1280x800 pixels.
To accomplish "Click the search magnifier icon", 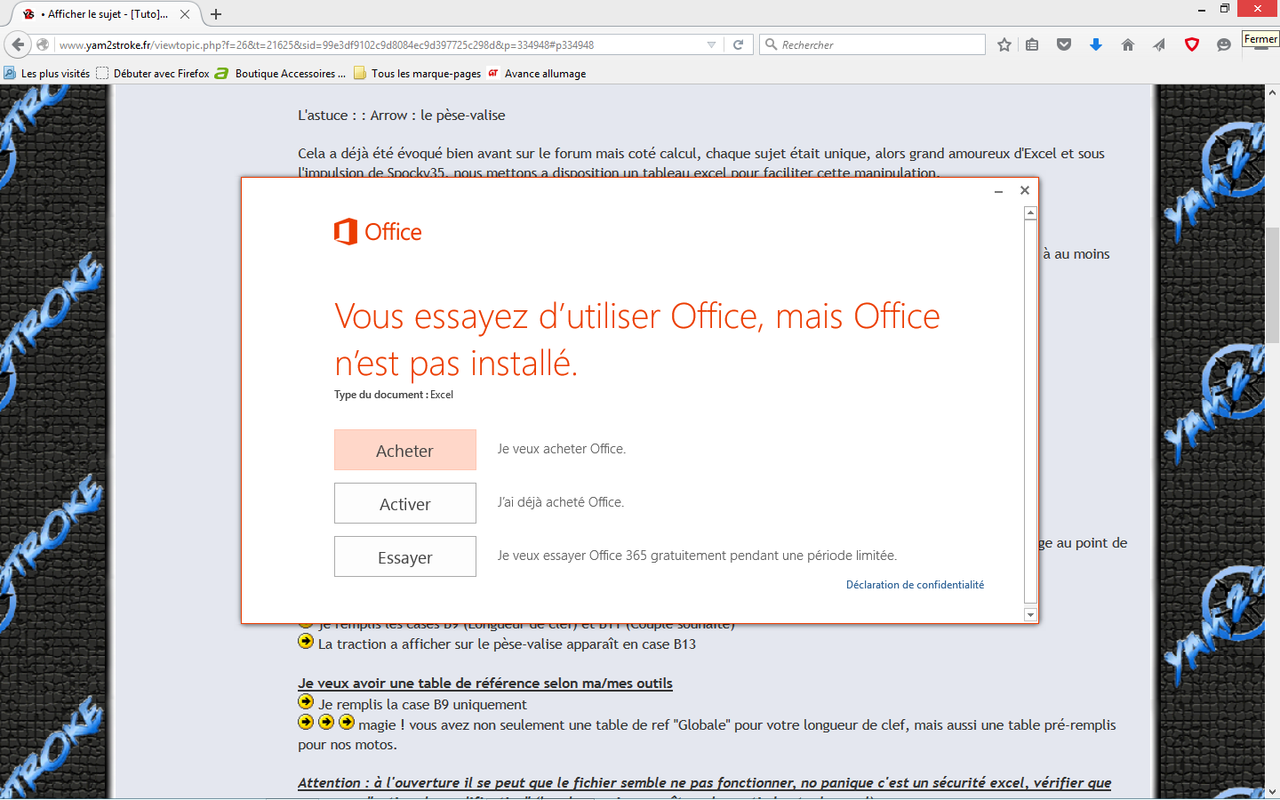I will click(770, 44).
